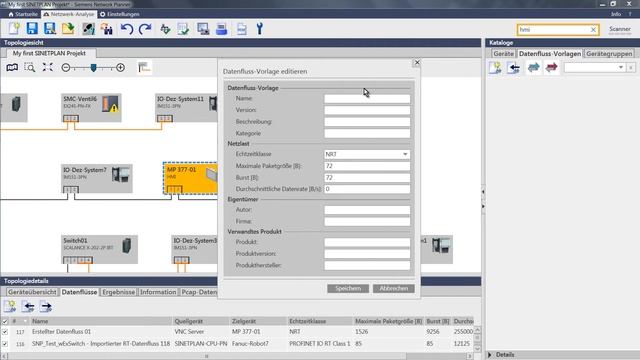Click import template arrow icon in Kataloge

coord(514,67)
